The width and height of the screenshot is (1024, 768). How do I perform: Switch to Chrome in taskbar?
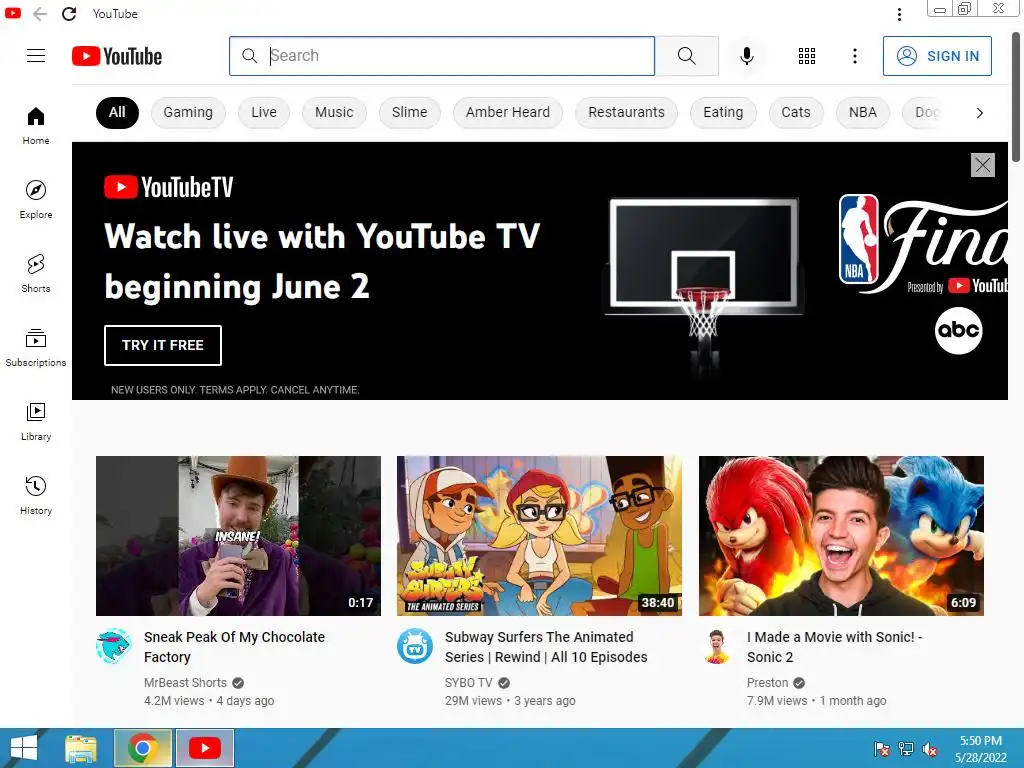142,748
